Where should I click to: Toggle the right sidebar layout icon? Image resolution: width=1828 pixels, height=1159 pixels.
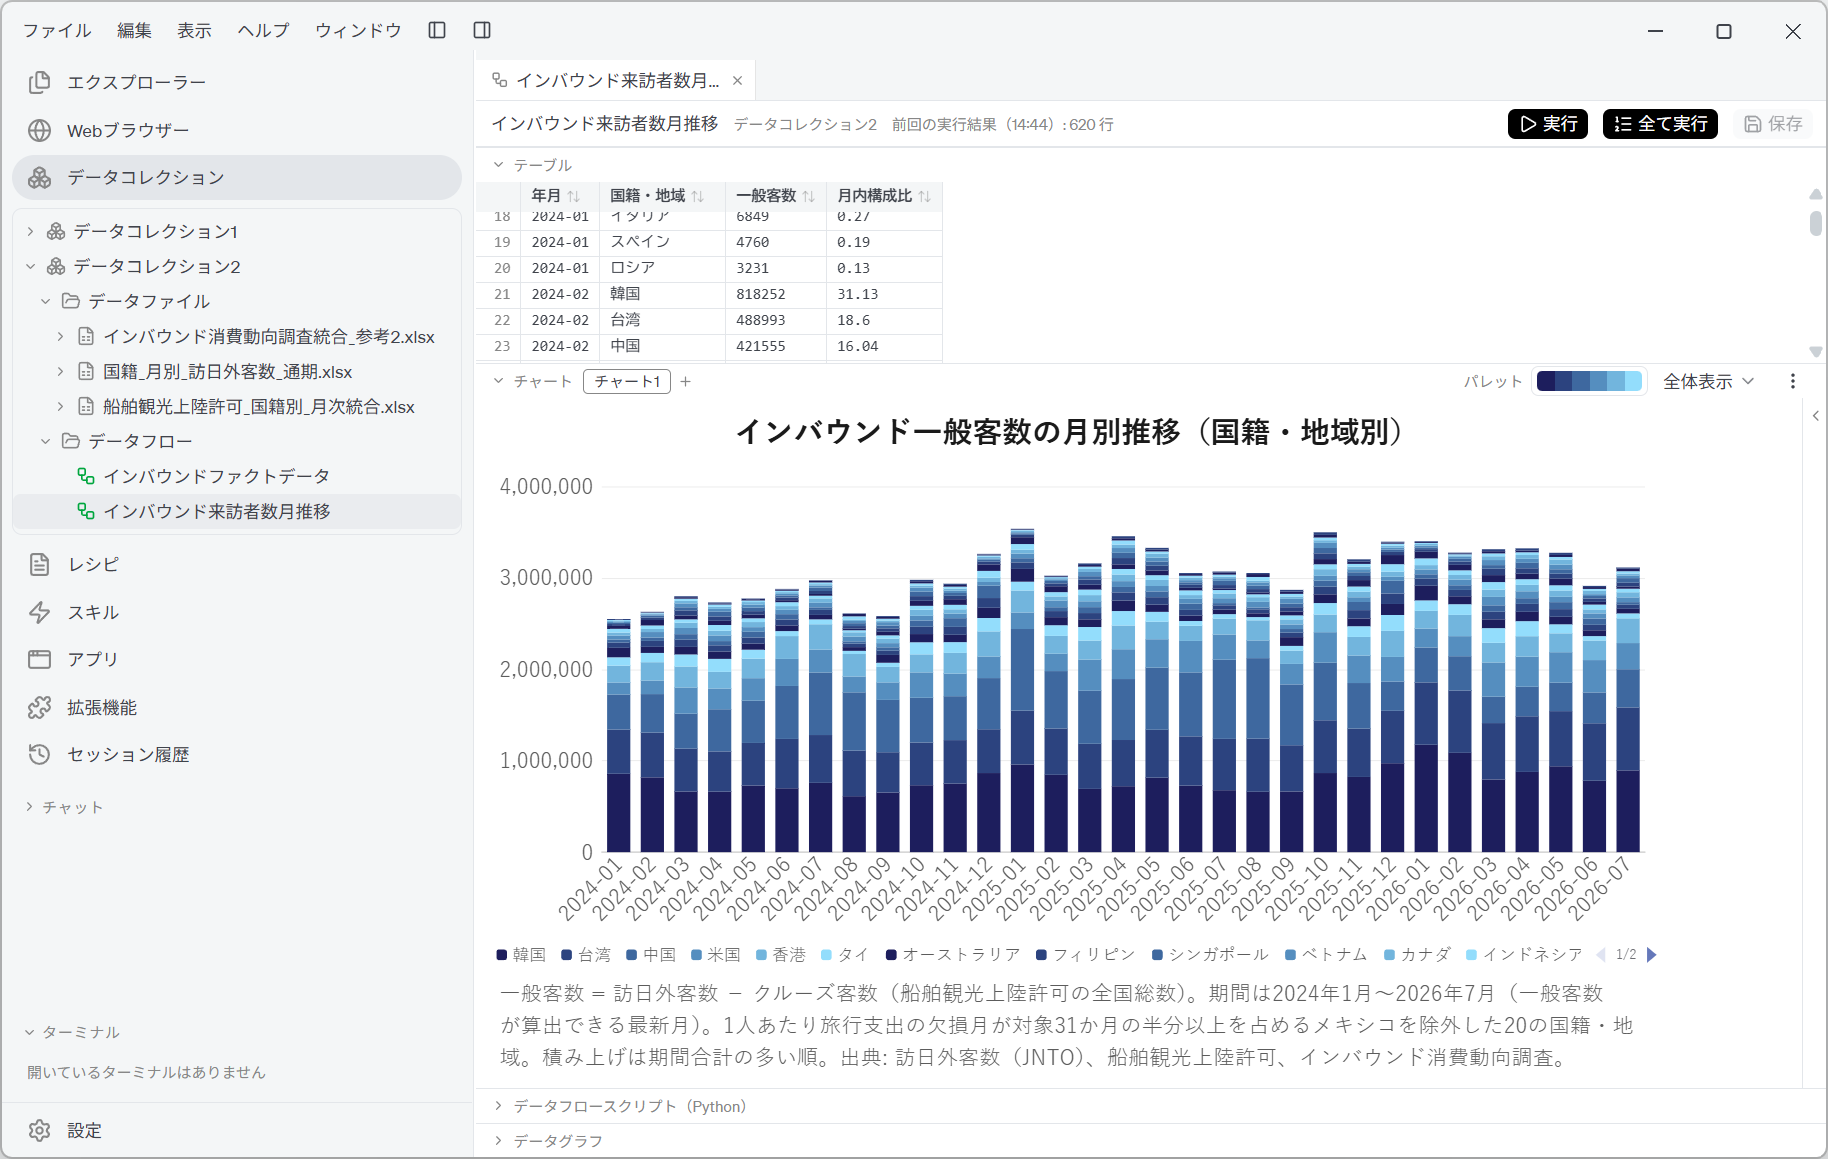pos(482,30)
